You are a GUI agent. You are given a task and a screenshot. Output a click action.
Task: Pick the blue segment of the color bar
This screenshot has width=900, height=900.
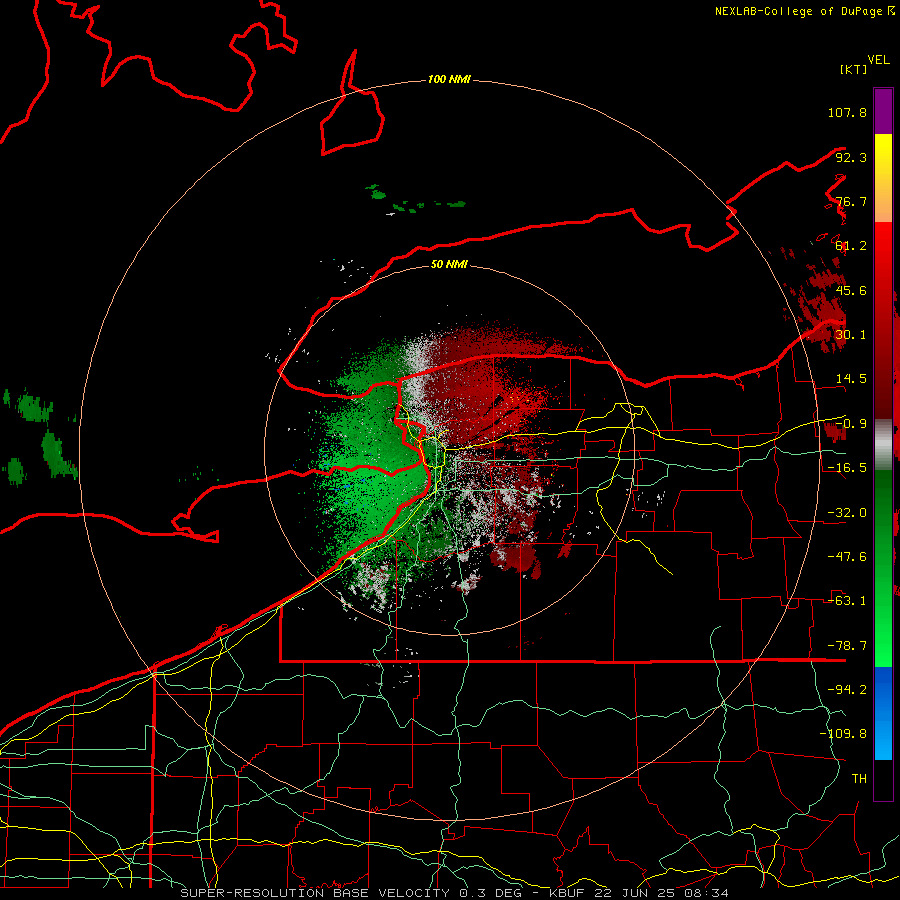(x=883, y=713)
